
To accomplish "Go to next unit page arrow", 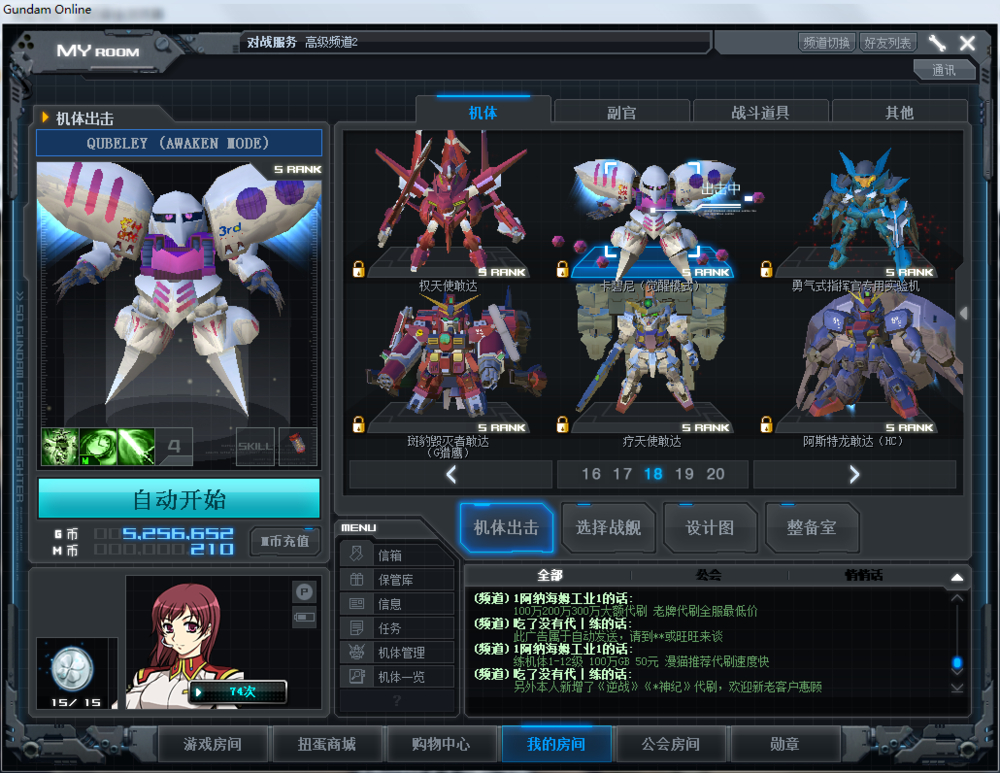I will (x=855, y=475).
